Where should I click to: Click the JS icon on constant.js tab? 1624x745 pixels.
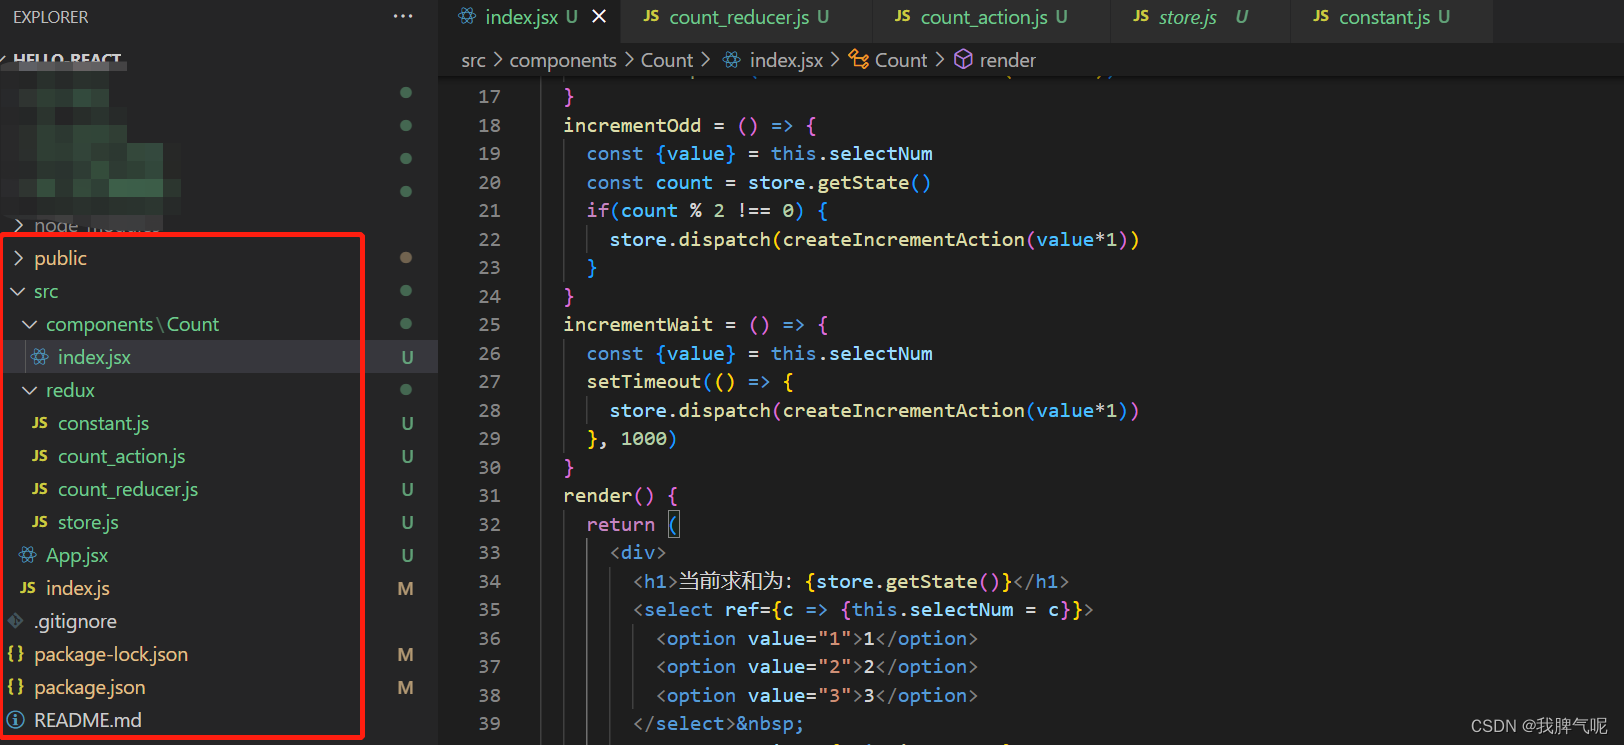click(1321, 16)
